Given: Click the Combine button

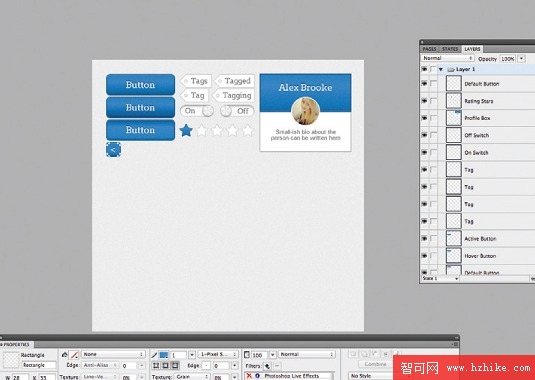Looking at the screenshot, I should click(x=375, y=364).
